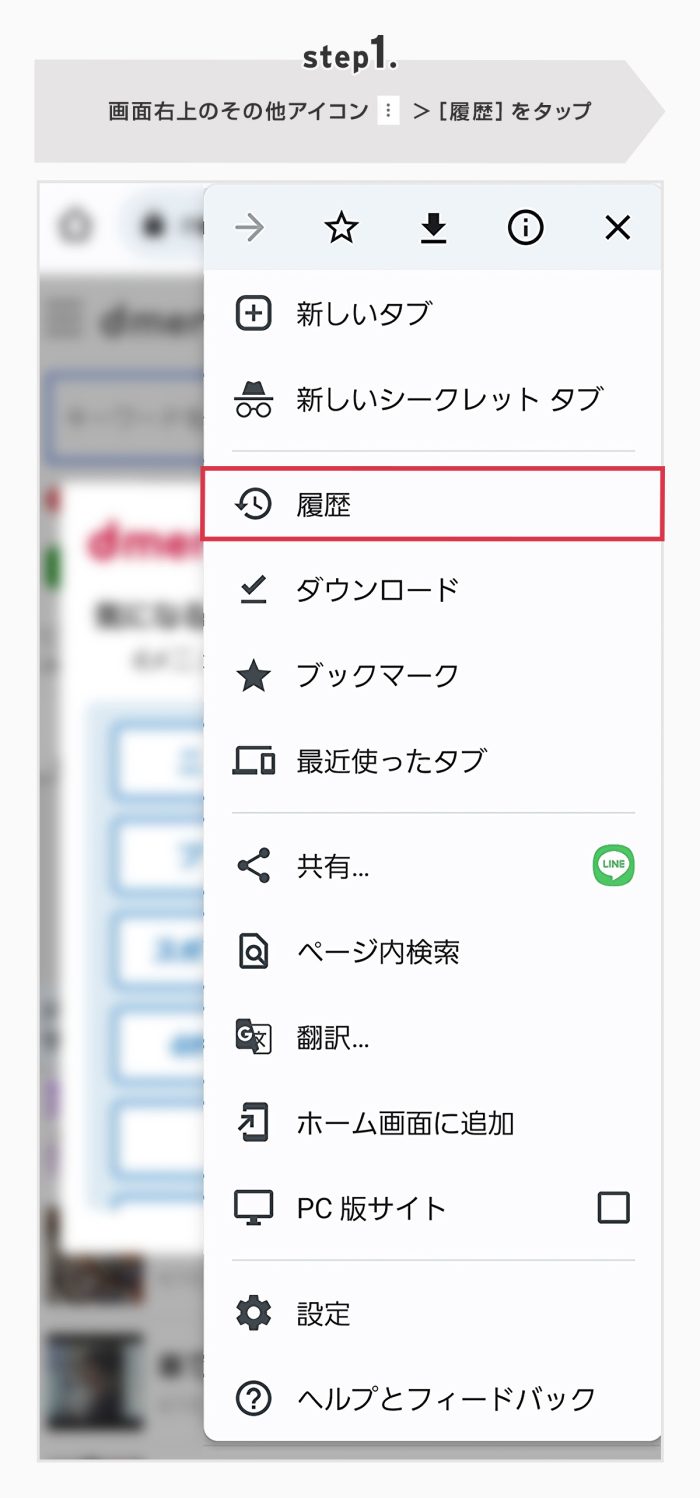This screenshot has height=1498, width=700.
Task: Tap the history clock icon
Action: [253, 505]
